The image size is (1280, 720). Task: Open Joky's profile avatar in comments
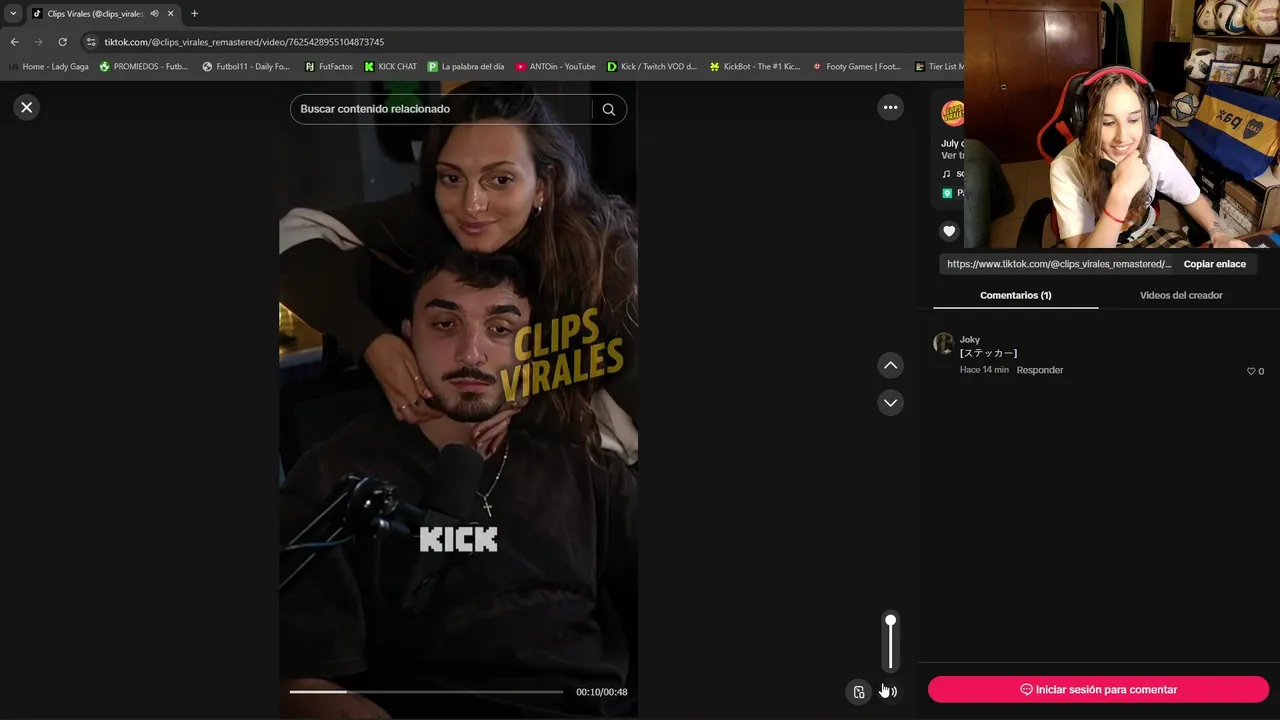point(943,344)
